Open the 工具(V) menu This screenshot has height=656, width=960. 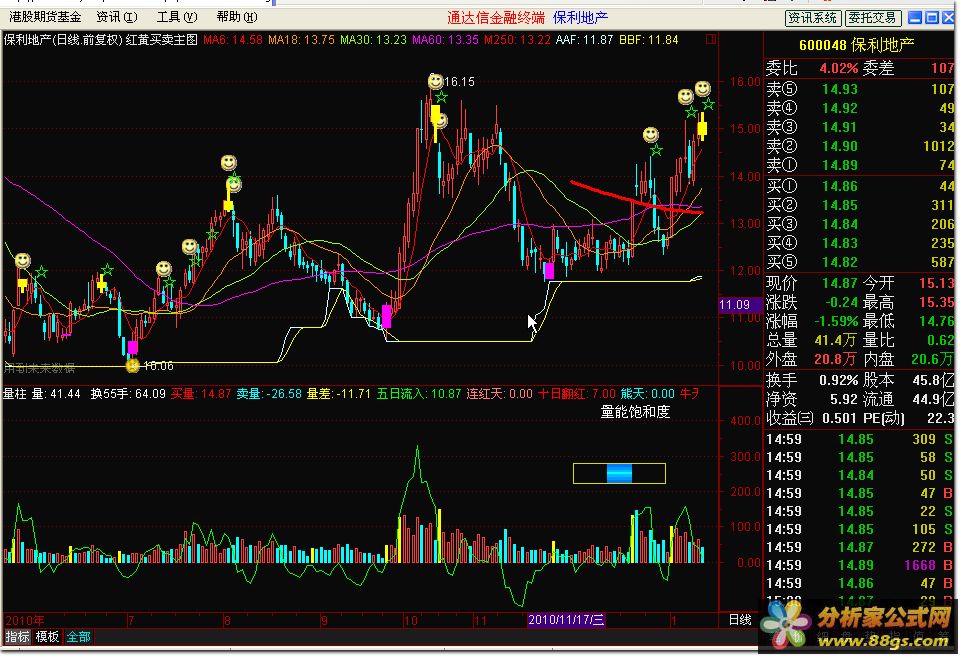[177, 17]
